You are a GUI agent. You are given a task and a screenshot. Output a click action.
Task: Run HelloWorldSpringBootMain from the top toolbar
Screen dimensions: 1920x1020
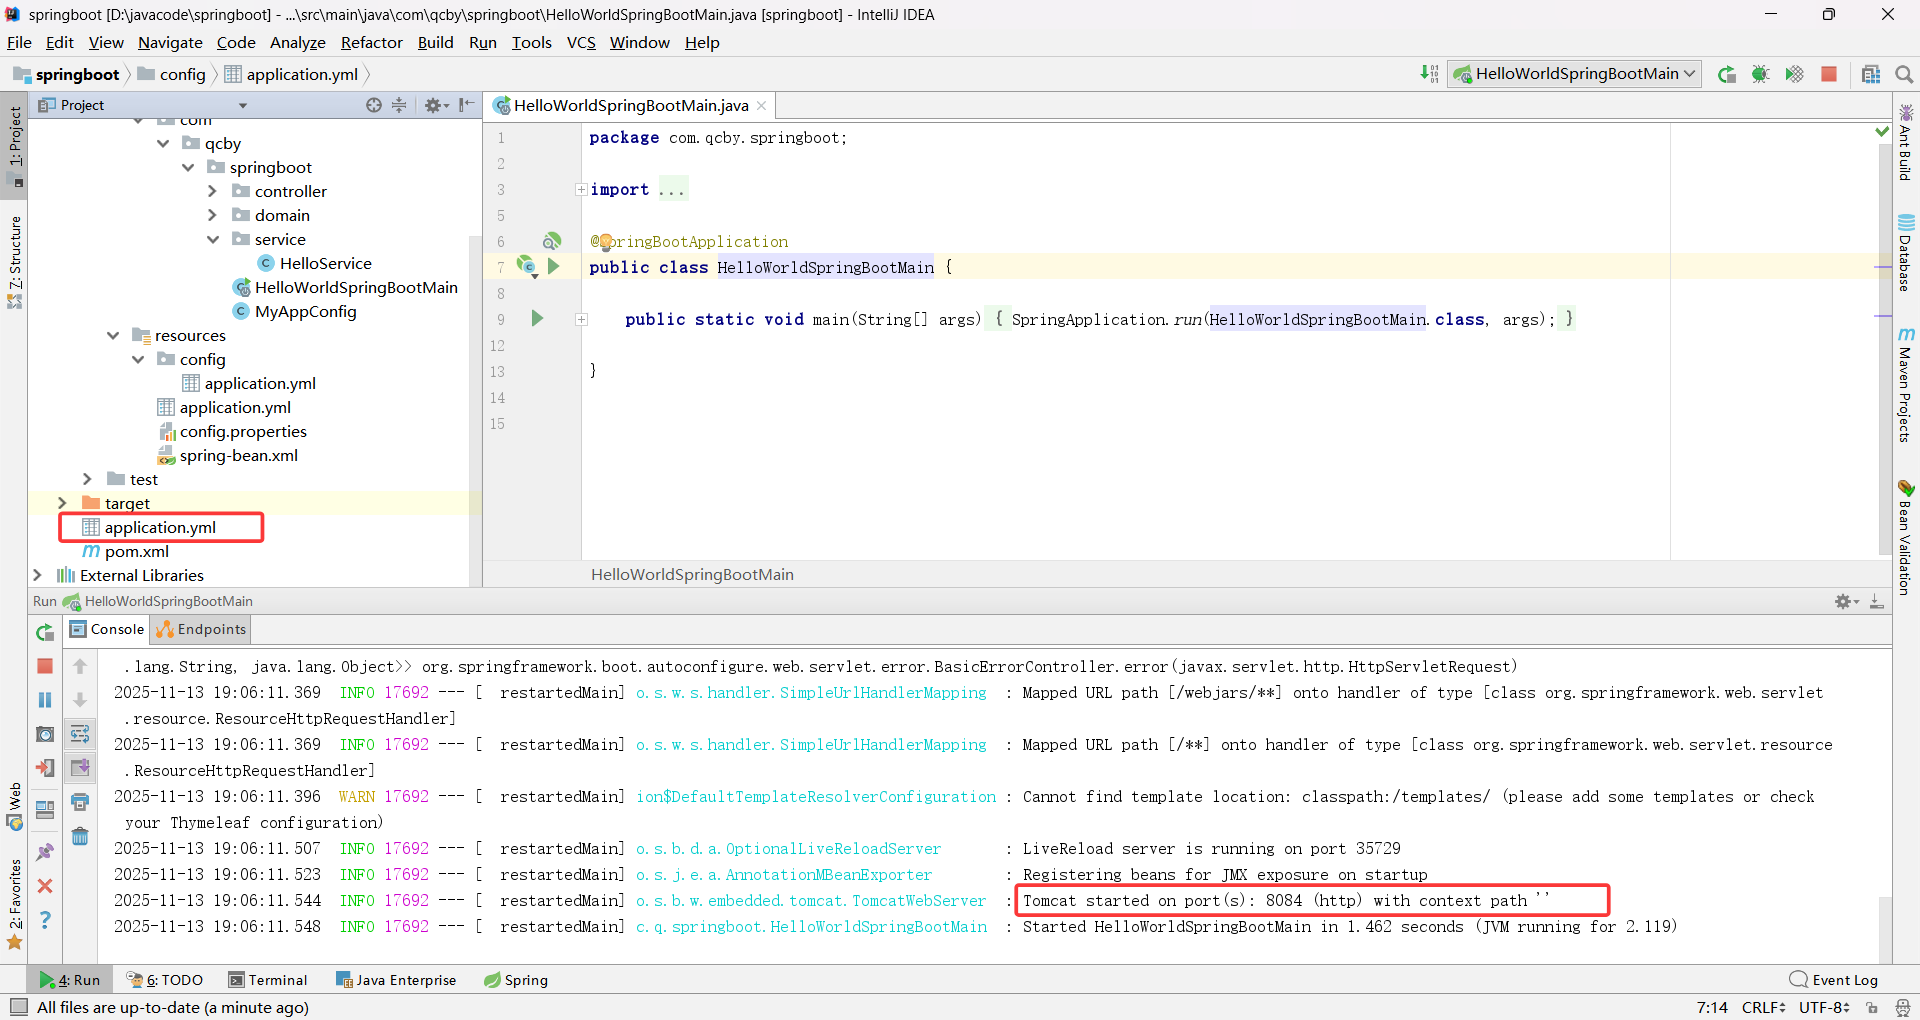pyautogui.click(x=1727, y=74)
